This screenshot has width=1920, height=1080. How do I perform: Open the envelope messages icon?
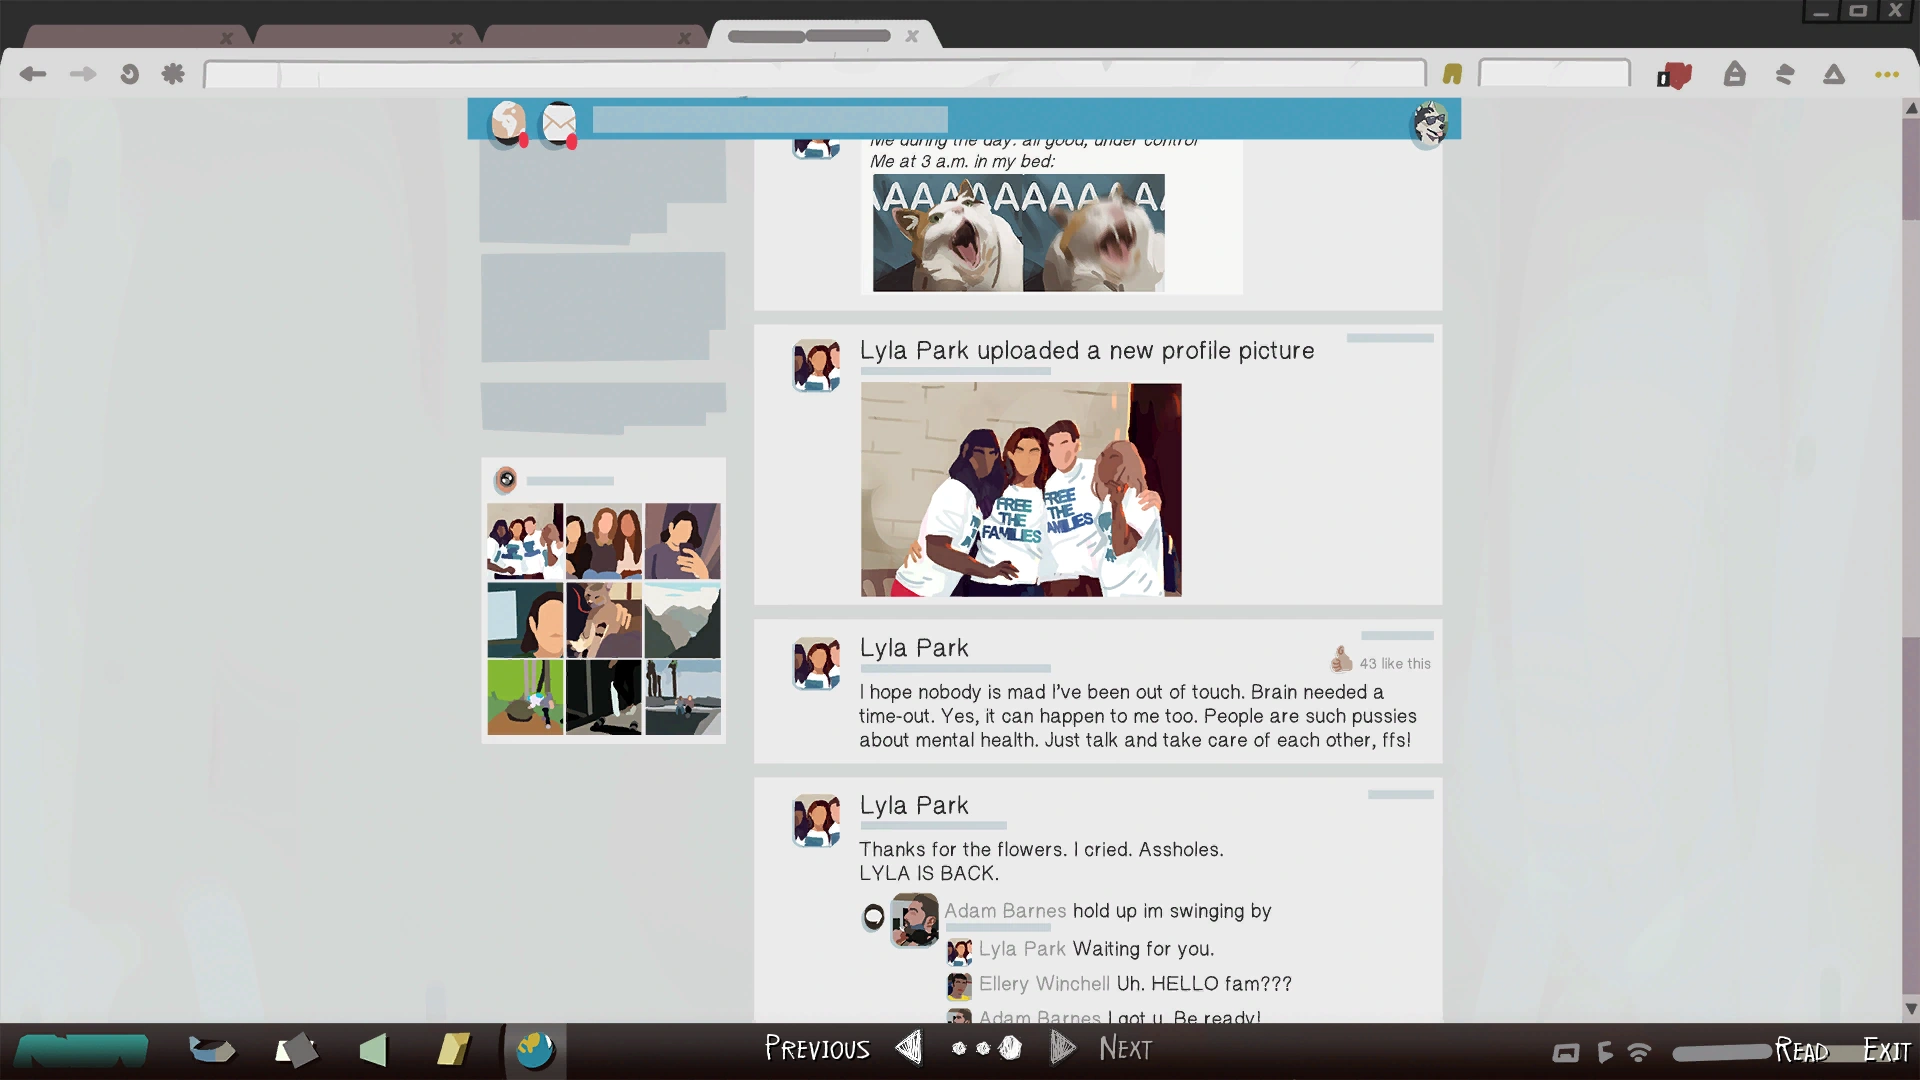559,123
